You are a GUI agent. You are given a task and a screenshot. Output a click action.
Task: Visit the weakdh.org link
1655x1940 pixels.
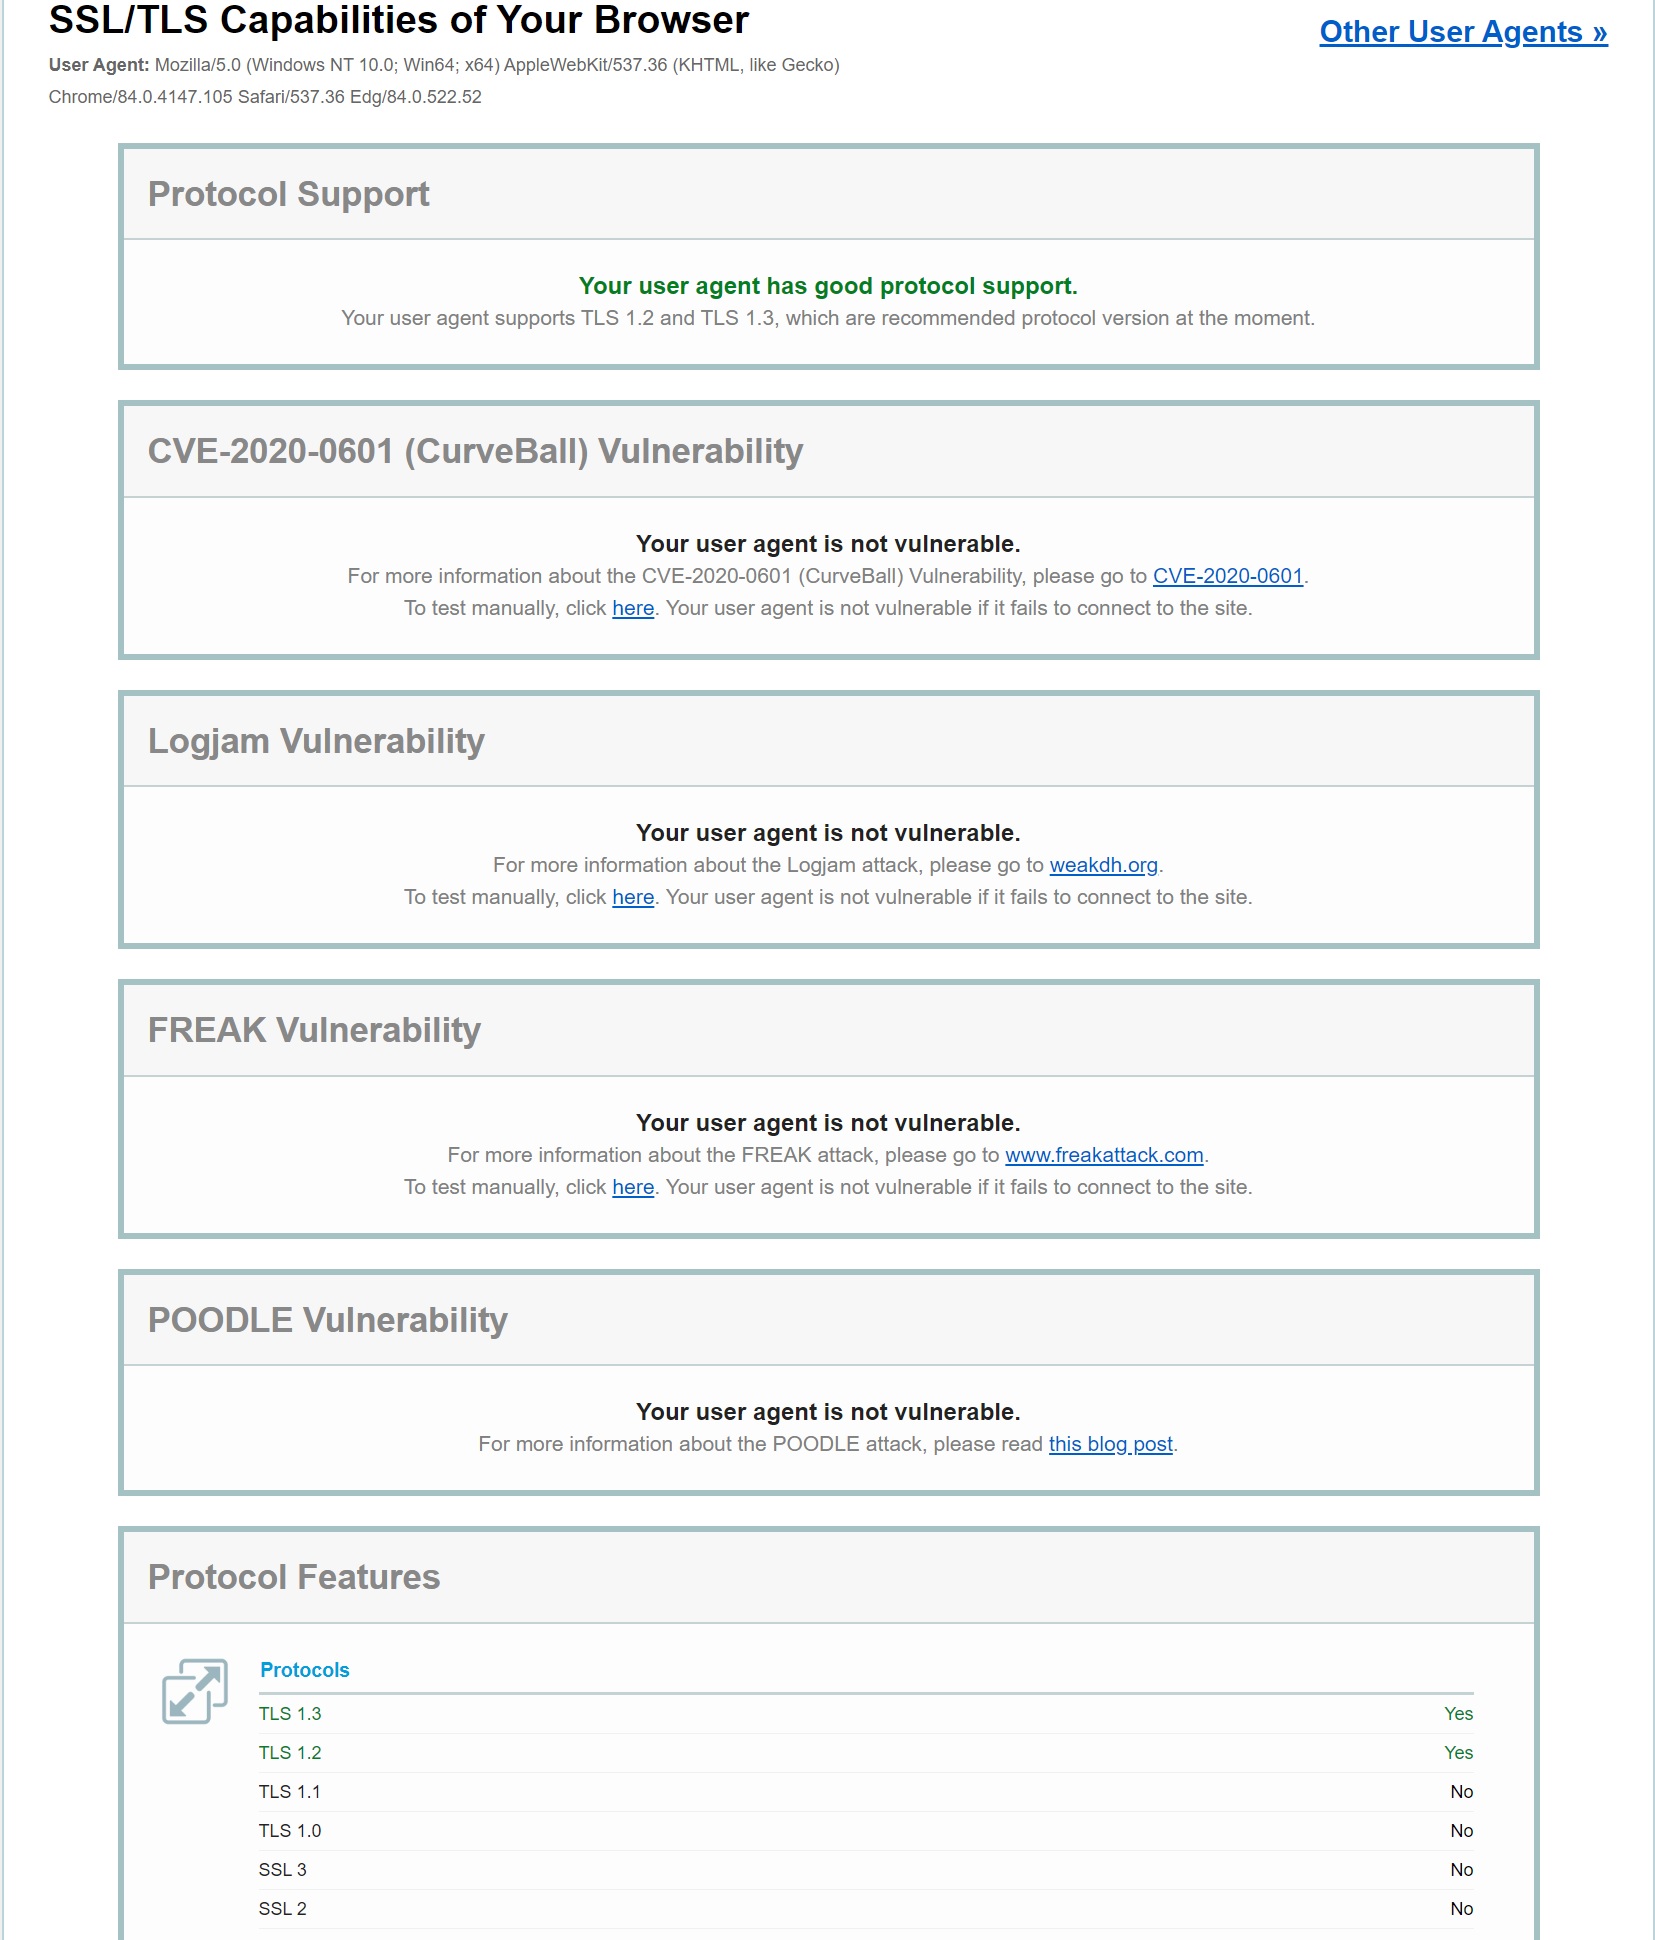(x=1103, y=865)
